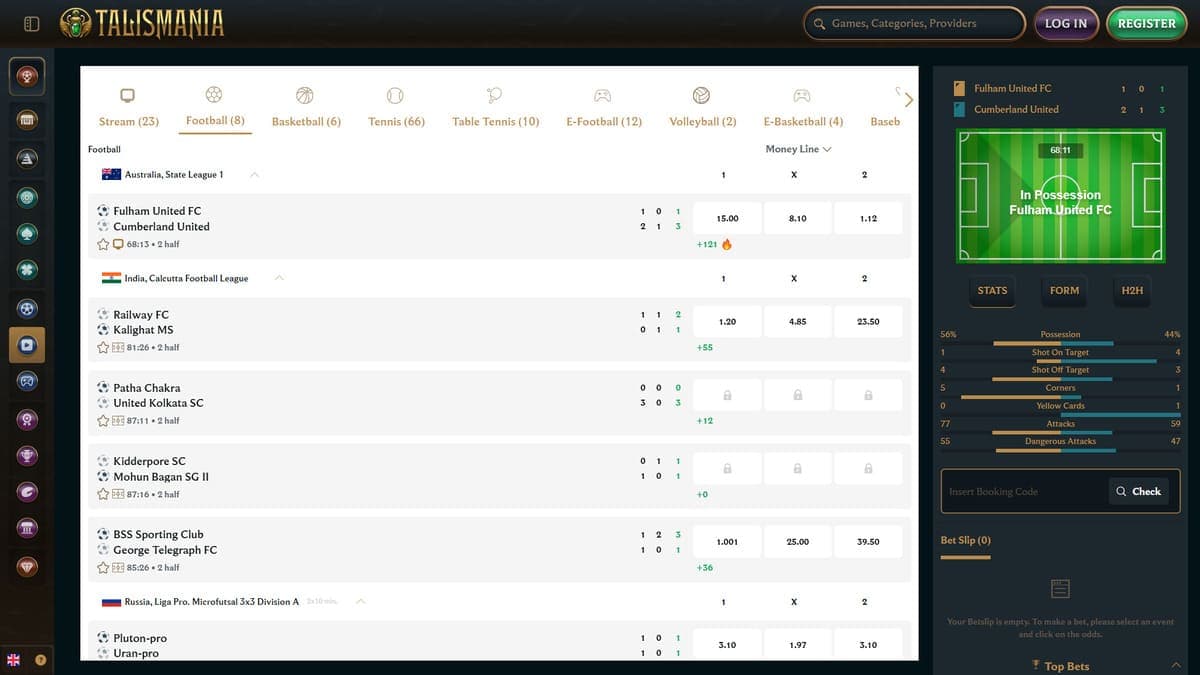Select odds 39.50 for George Telegraph FC
The height and width of the screenshot is (675, 1200).
point(868,541)
